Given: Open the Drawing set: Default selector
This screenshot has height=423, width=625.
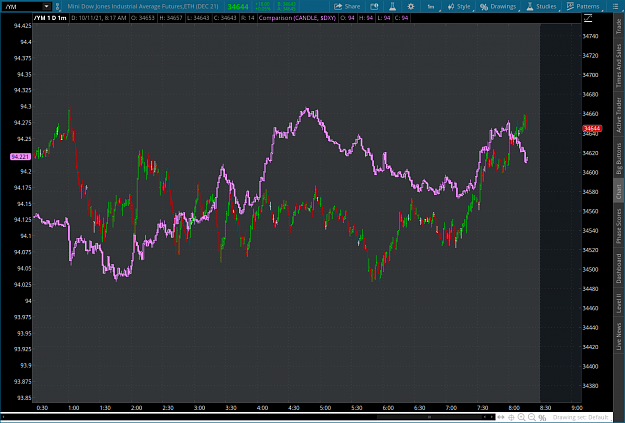Looking at the screenshot, I should (x=580, y=417).
